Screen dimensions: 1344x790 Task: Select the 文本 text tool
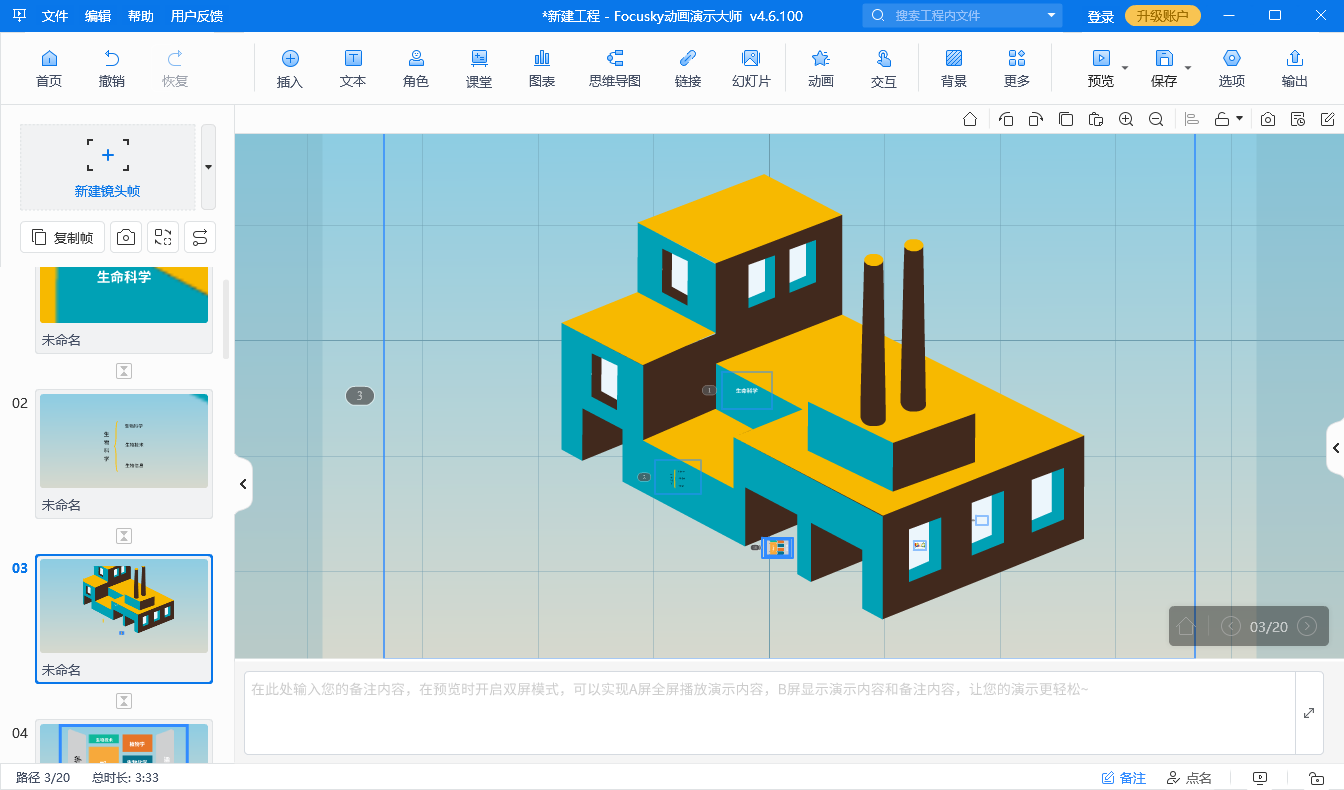[353, 68]
